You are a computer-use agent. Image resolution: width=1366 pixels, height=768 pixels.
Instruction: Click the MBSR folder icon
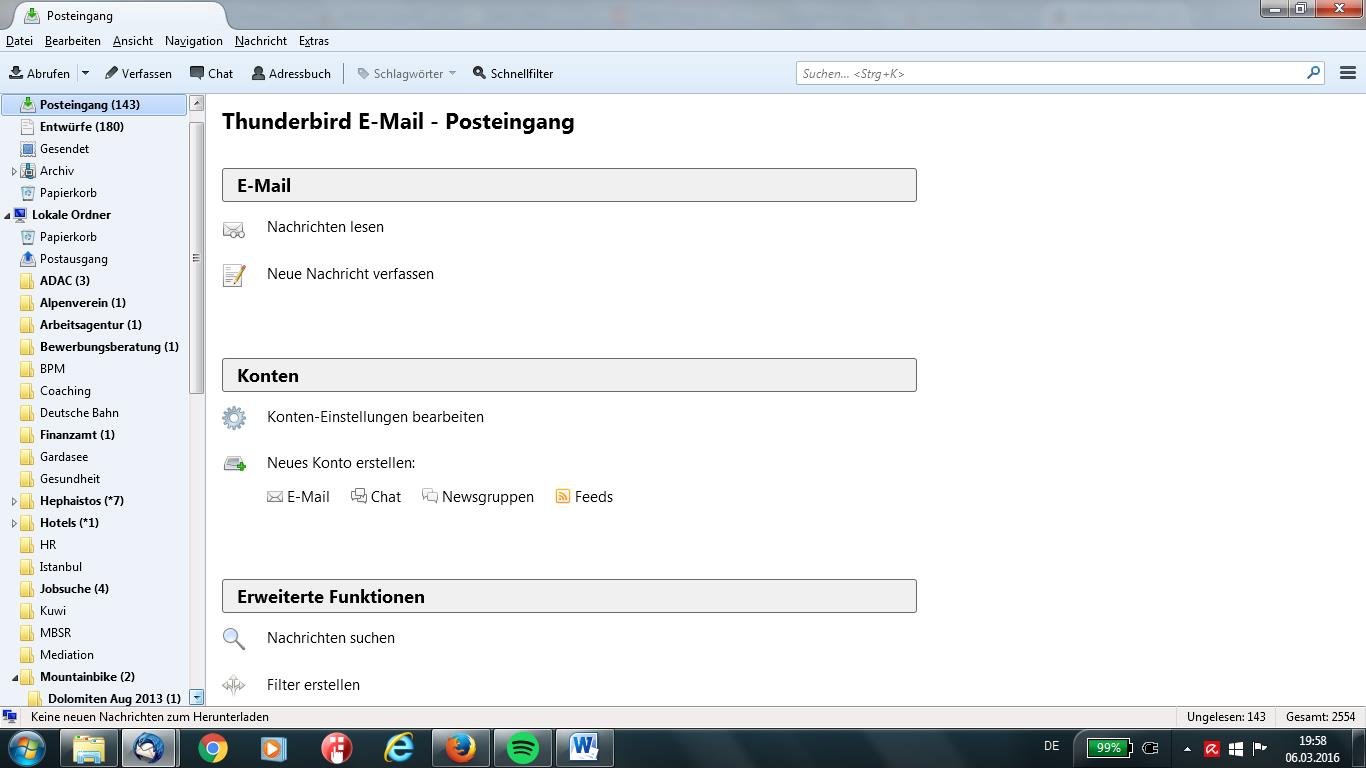coord(28,632)
